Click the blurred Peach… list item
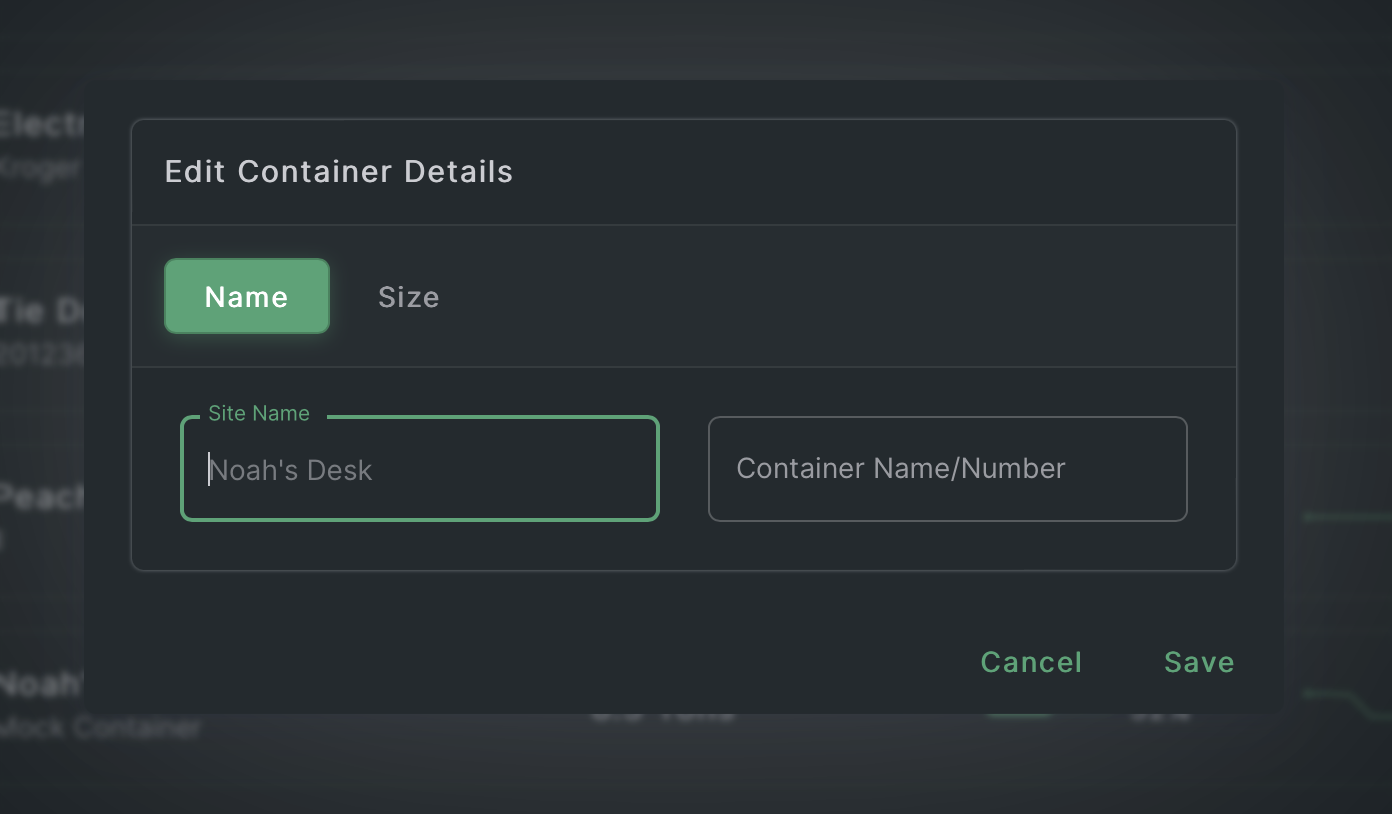 tap(40, 496)
